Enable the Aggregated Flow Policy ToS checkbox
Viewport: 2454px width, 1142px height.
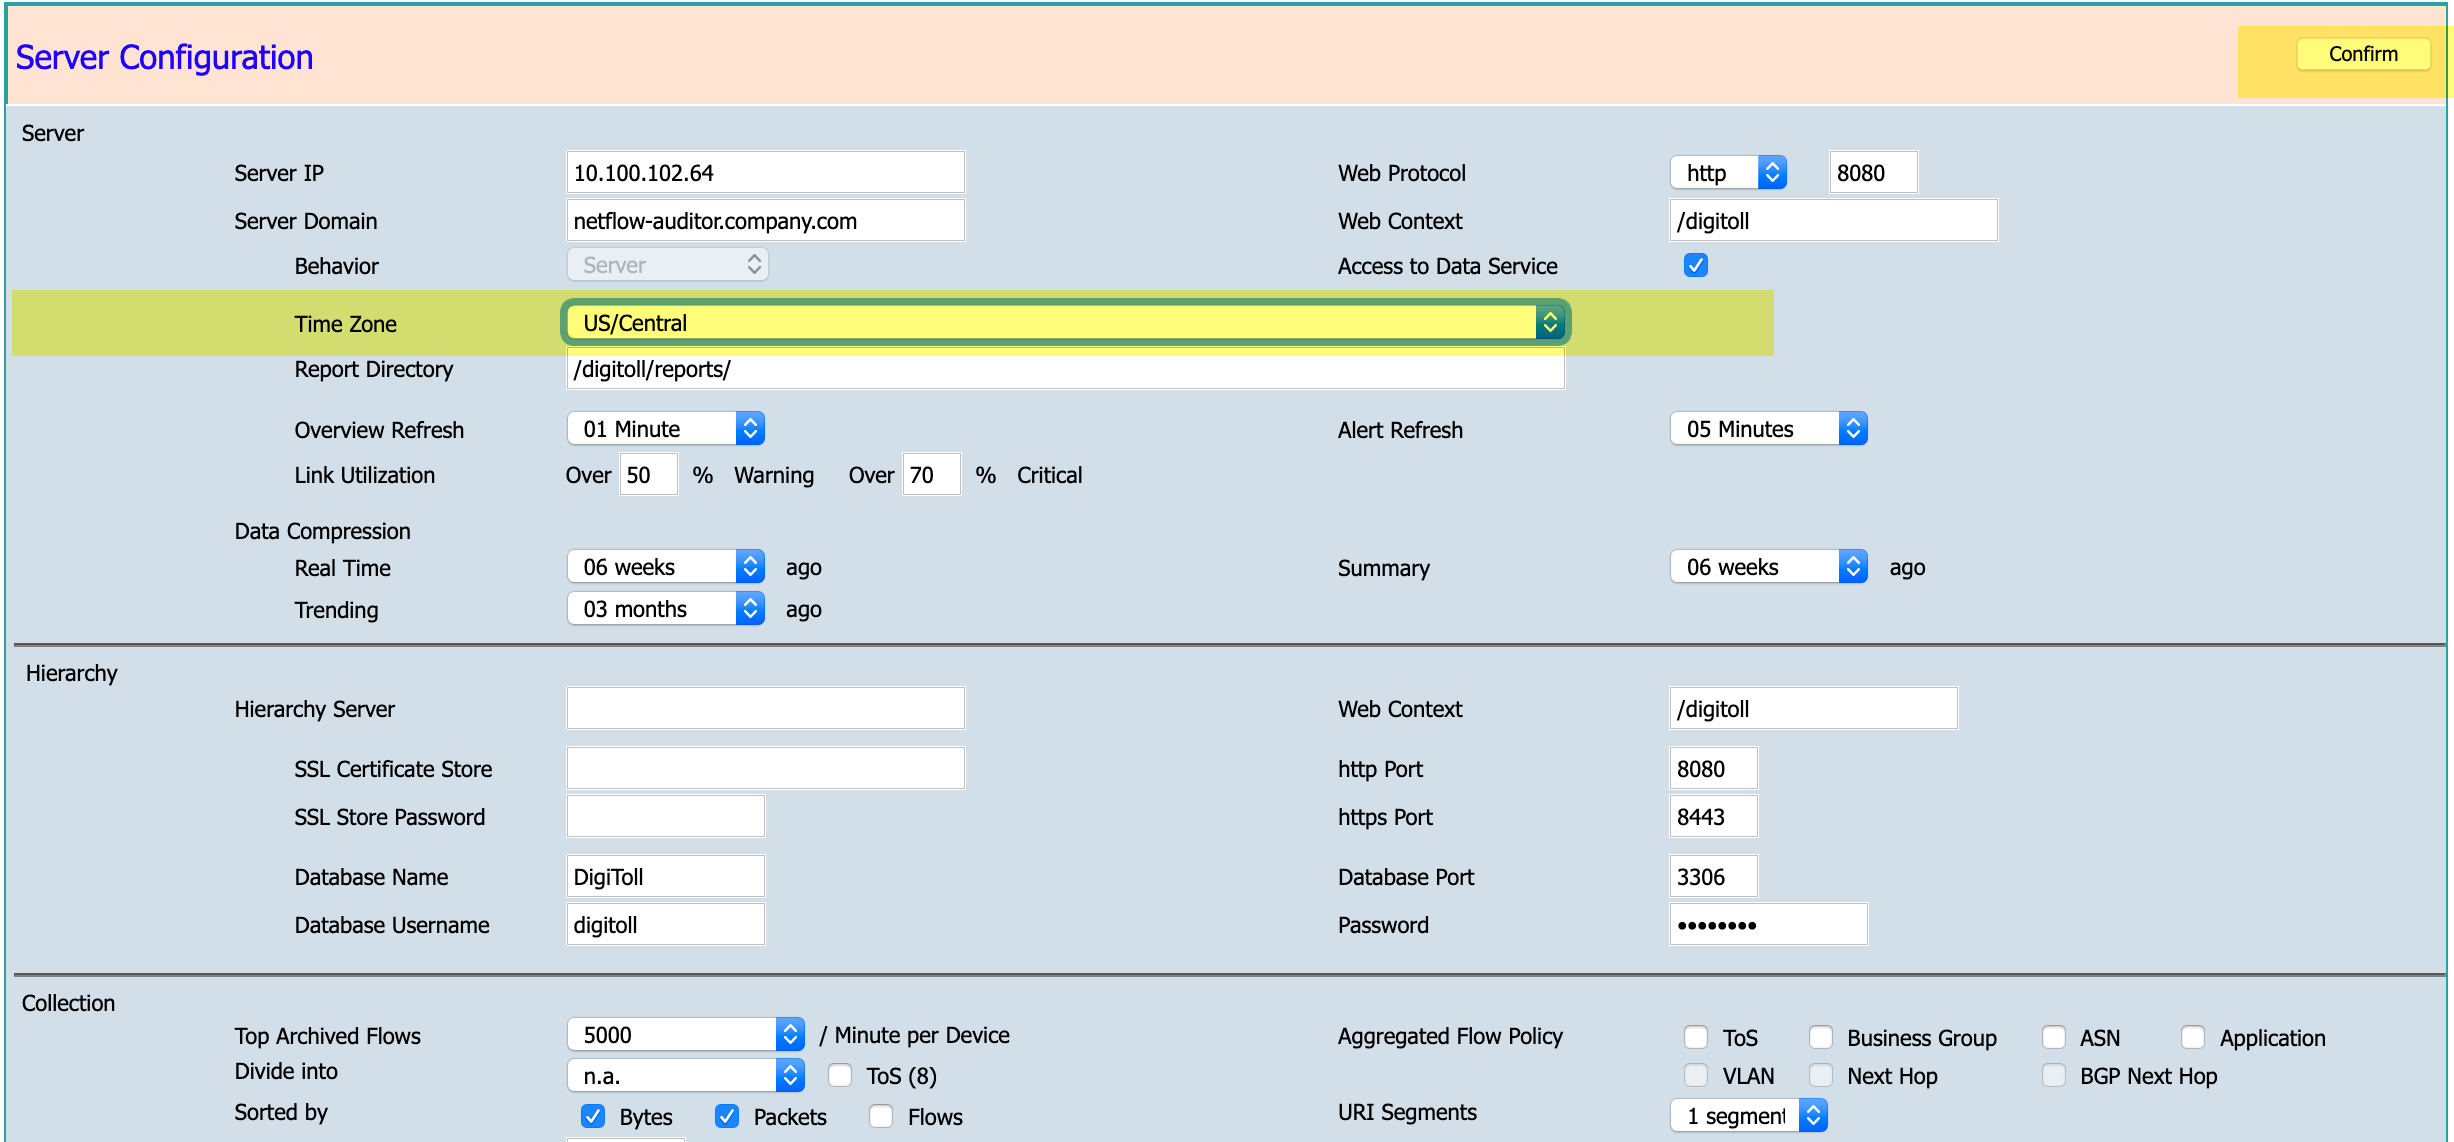pyautogui.click(x=1696, y=1037)
